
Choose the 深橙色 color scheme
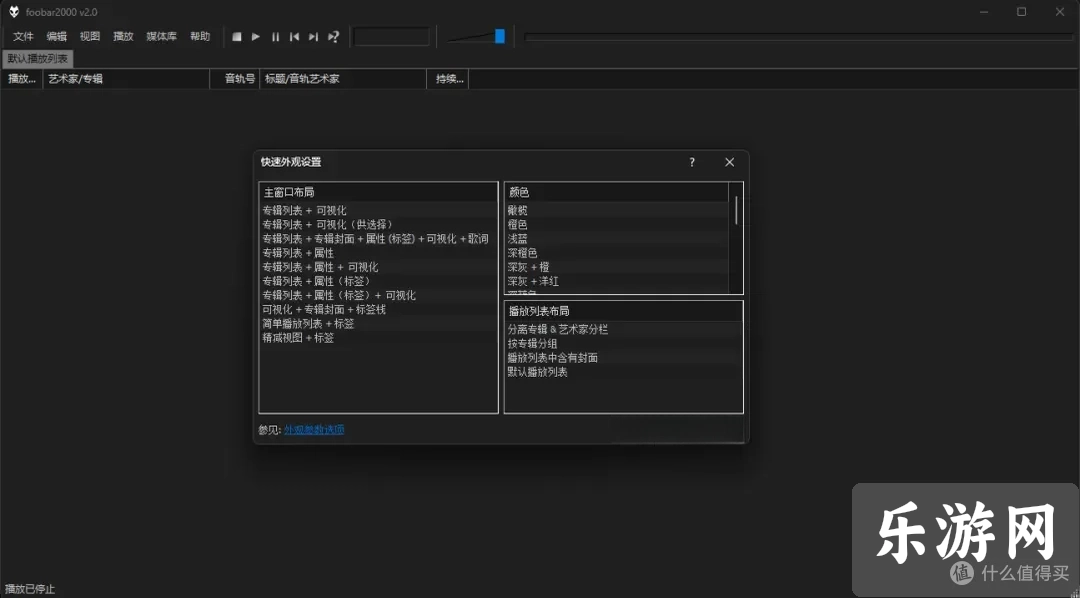click(617, 253)
